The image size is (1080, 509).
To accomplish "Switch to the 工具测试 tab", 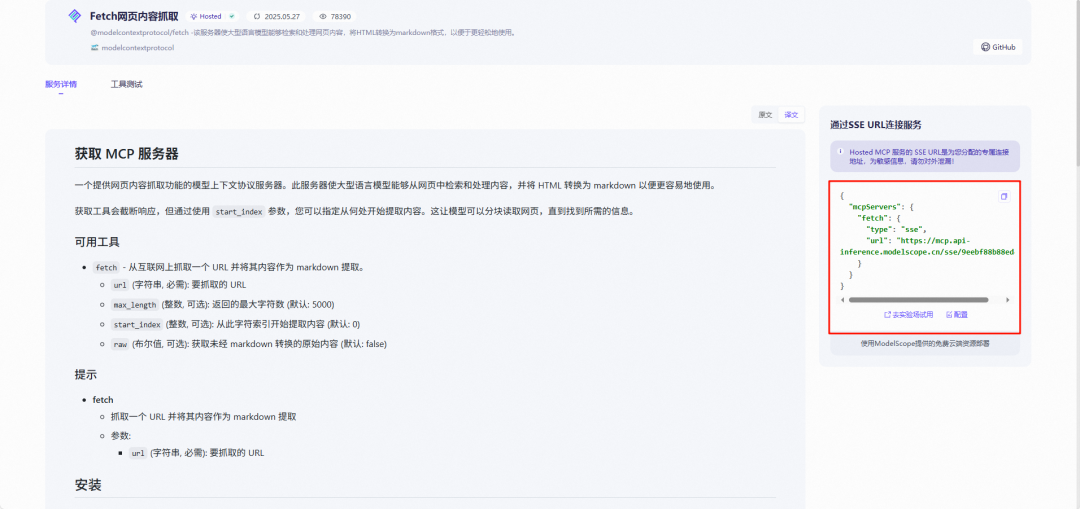I will point(127,84).
